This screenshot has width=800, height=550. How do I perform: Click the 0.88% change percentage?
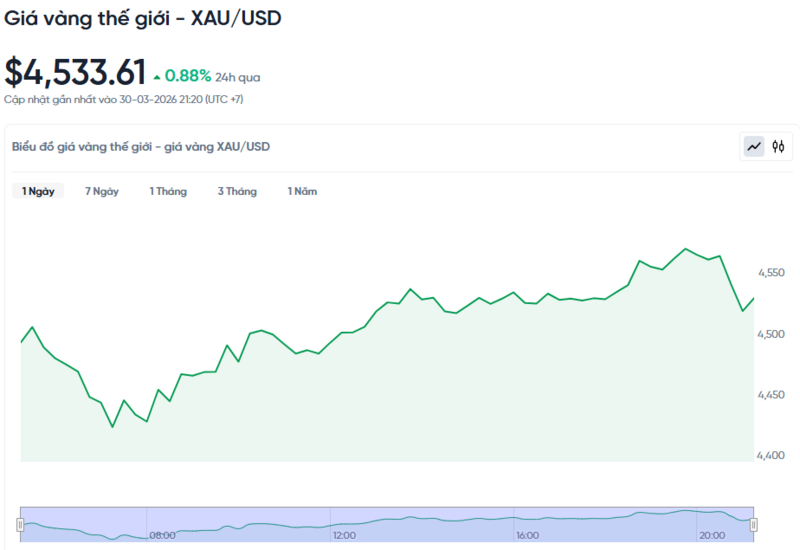coord(188,76)
